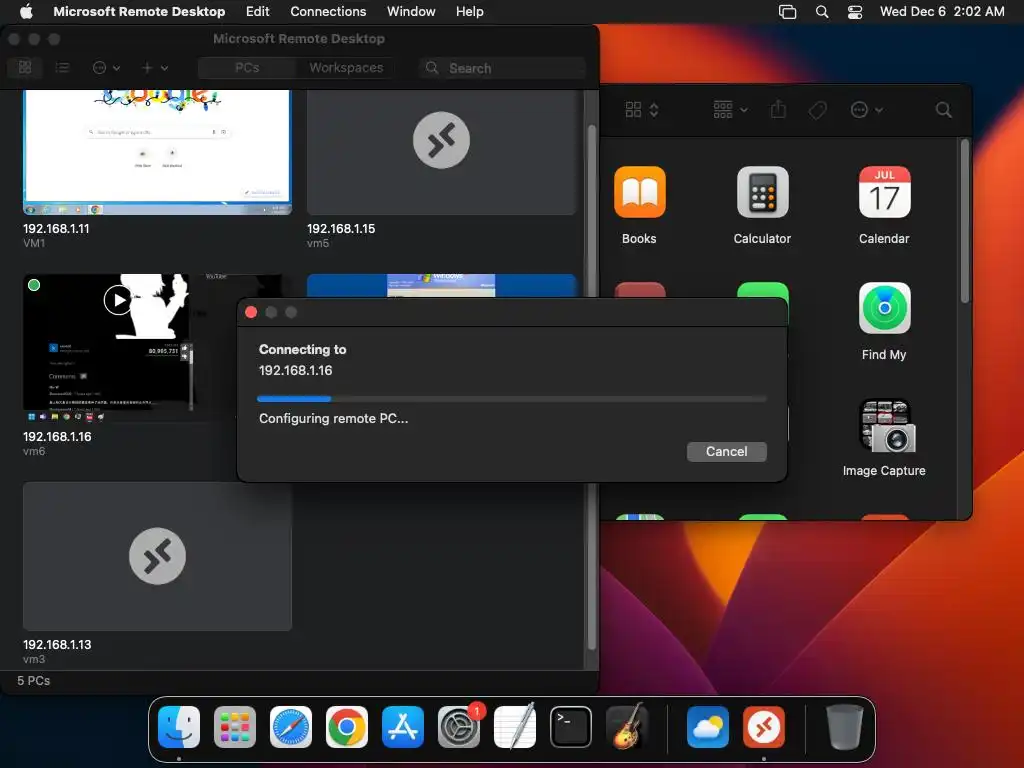This screenshot has height=768, width=1024.
Task: Click the 192.168.1.15 address label
Action: (341, 229)
